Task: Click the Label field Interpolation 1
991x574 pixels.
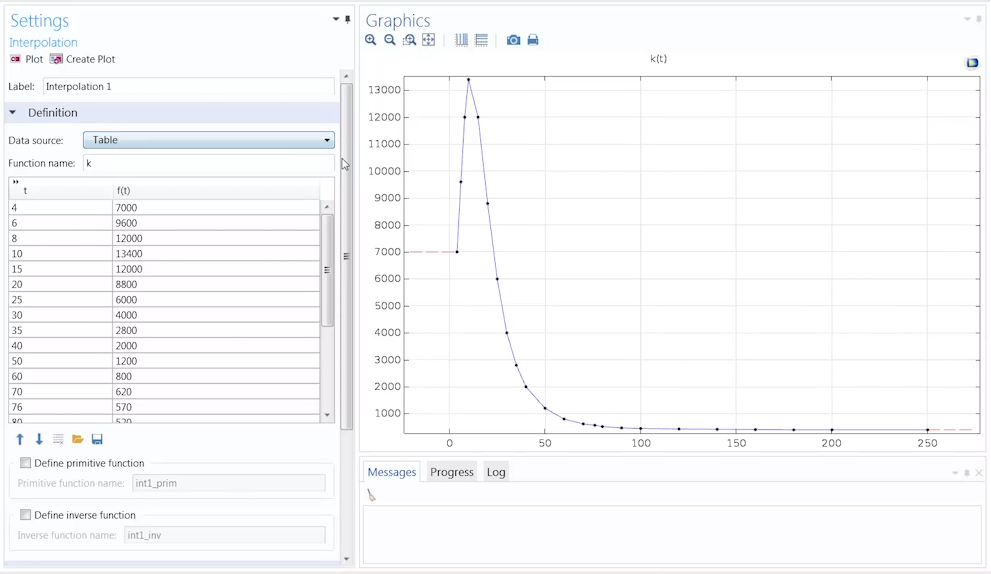Action: 188,87
